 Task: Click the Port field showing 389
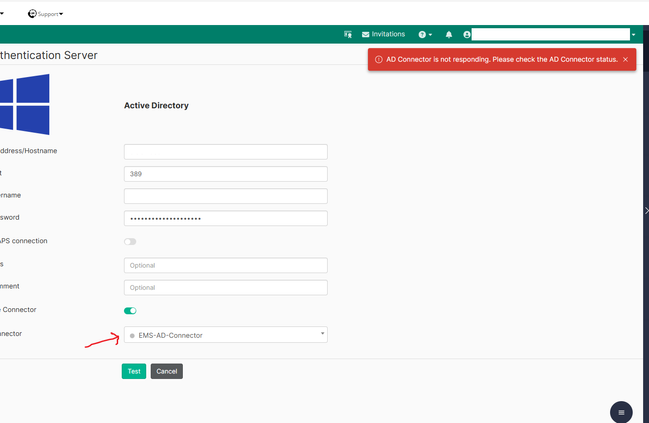(226, 174)
